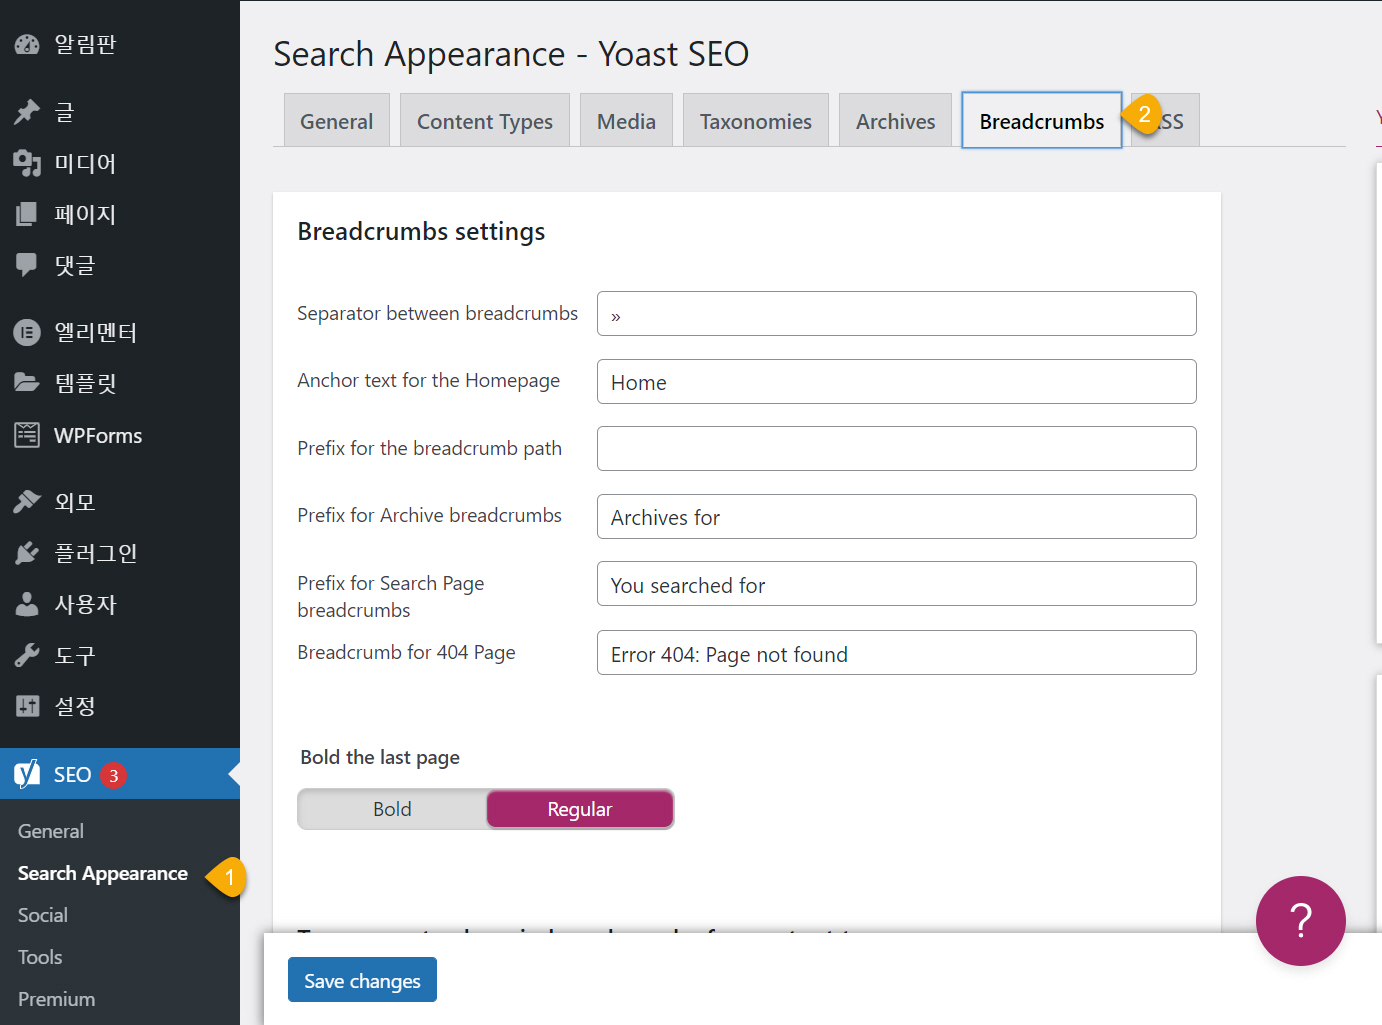1382x1025 pixels.
Task: Open Search Appearance submenu item
Action: [103, 873]
